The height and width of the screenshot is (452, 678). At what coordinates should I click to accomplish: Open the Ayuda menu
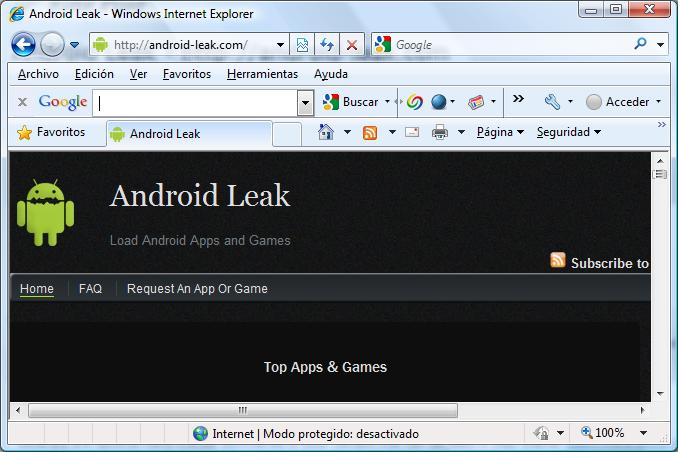click(x=331, y=74)
